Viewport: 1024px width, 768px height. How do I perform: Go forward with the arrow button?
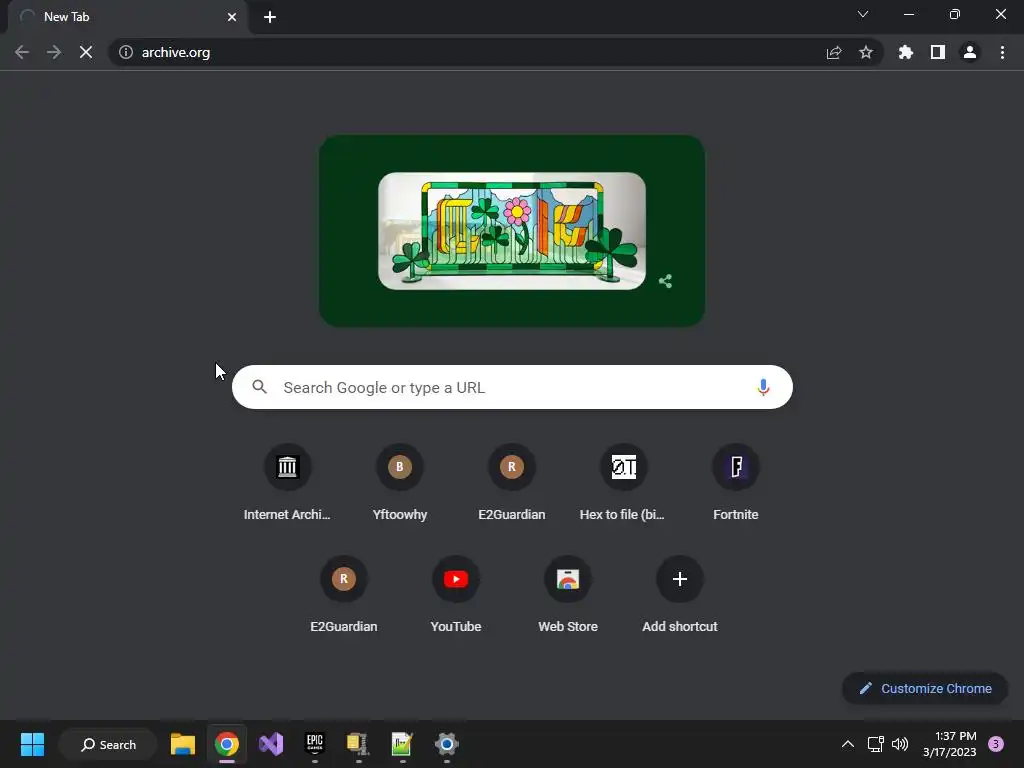[54, 52]
